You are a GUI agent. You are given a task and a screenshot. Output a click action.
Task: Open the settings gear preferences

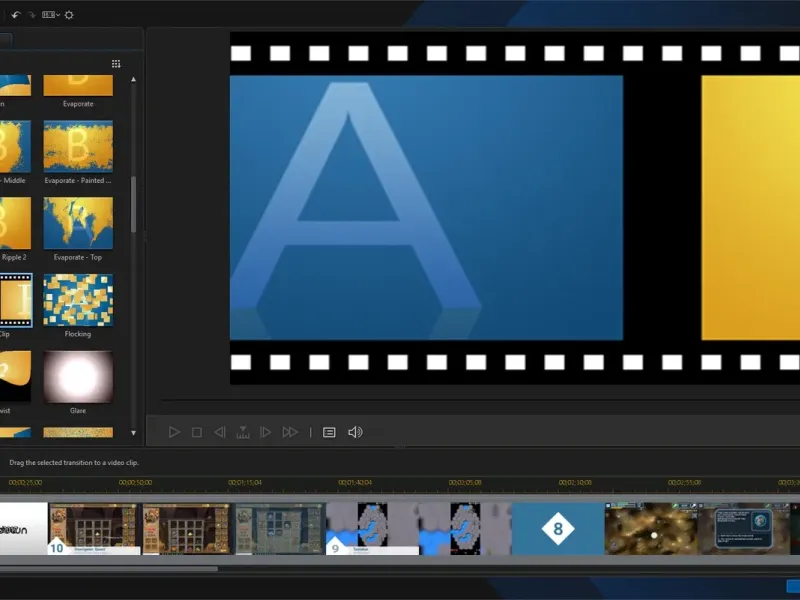pos(69,15)
